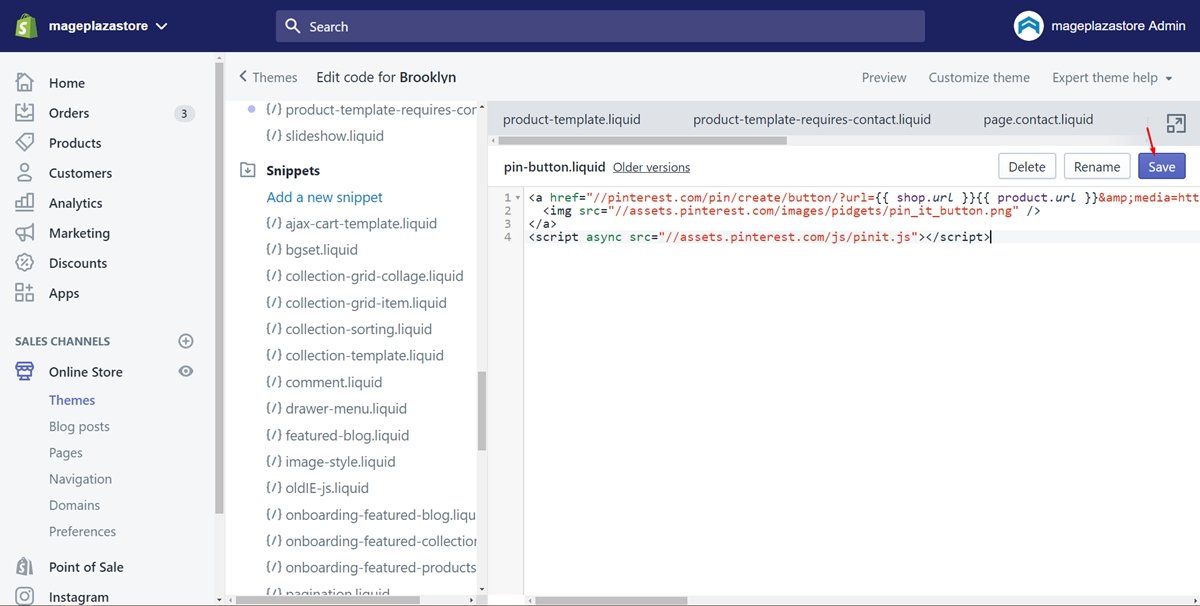Click the Search input field
The height and width of the screenshot is (606, 1200).
(x=600, y=26)
